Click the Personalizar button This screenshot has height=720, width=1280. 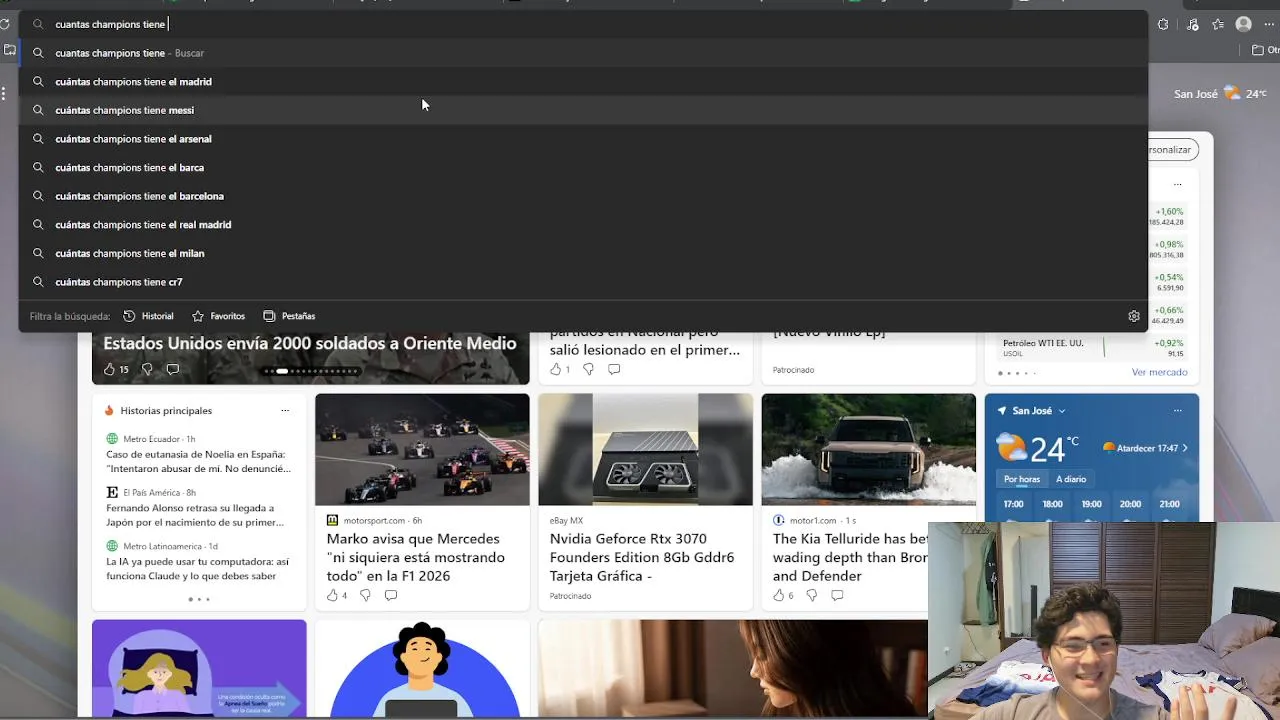point(1171,149)
